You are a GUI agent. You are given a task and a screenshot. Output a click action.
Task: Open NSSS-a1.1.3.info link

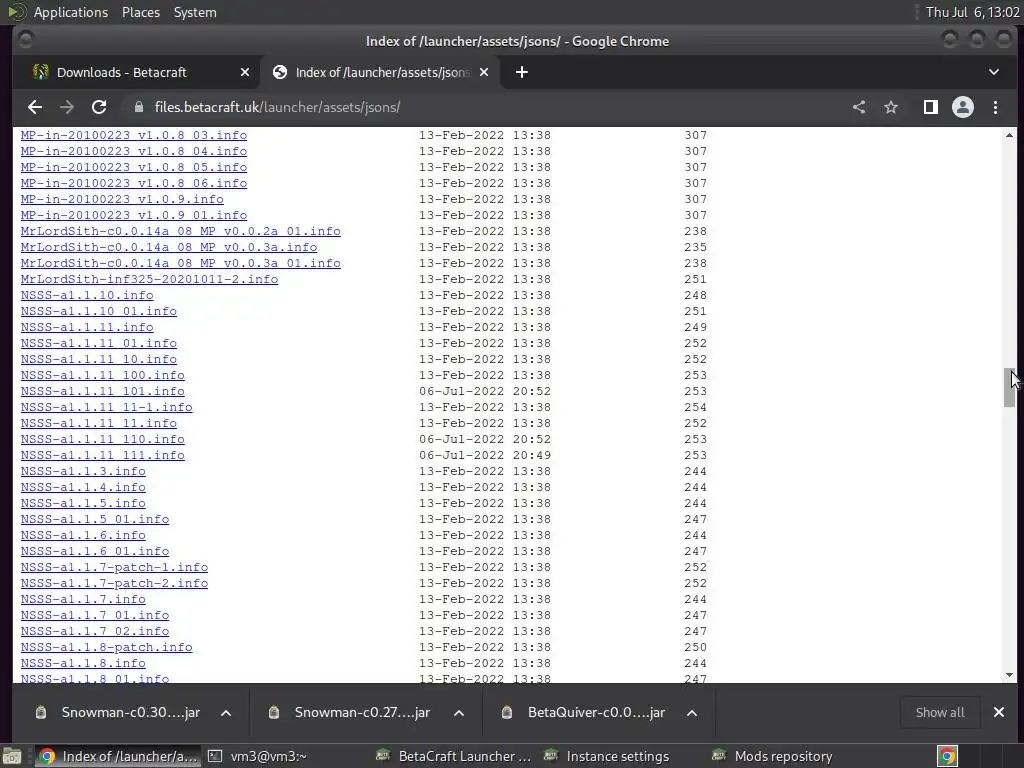(83, 472)
